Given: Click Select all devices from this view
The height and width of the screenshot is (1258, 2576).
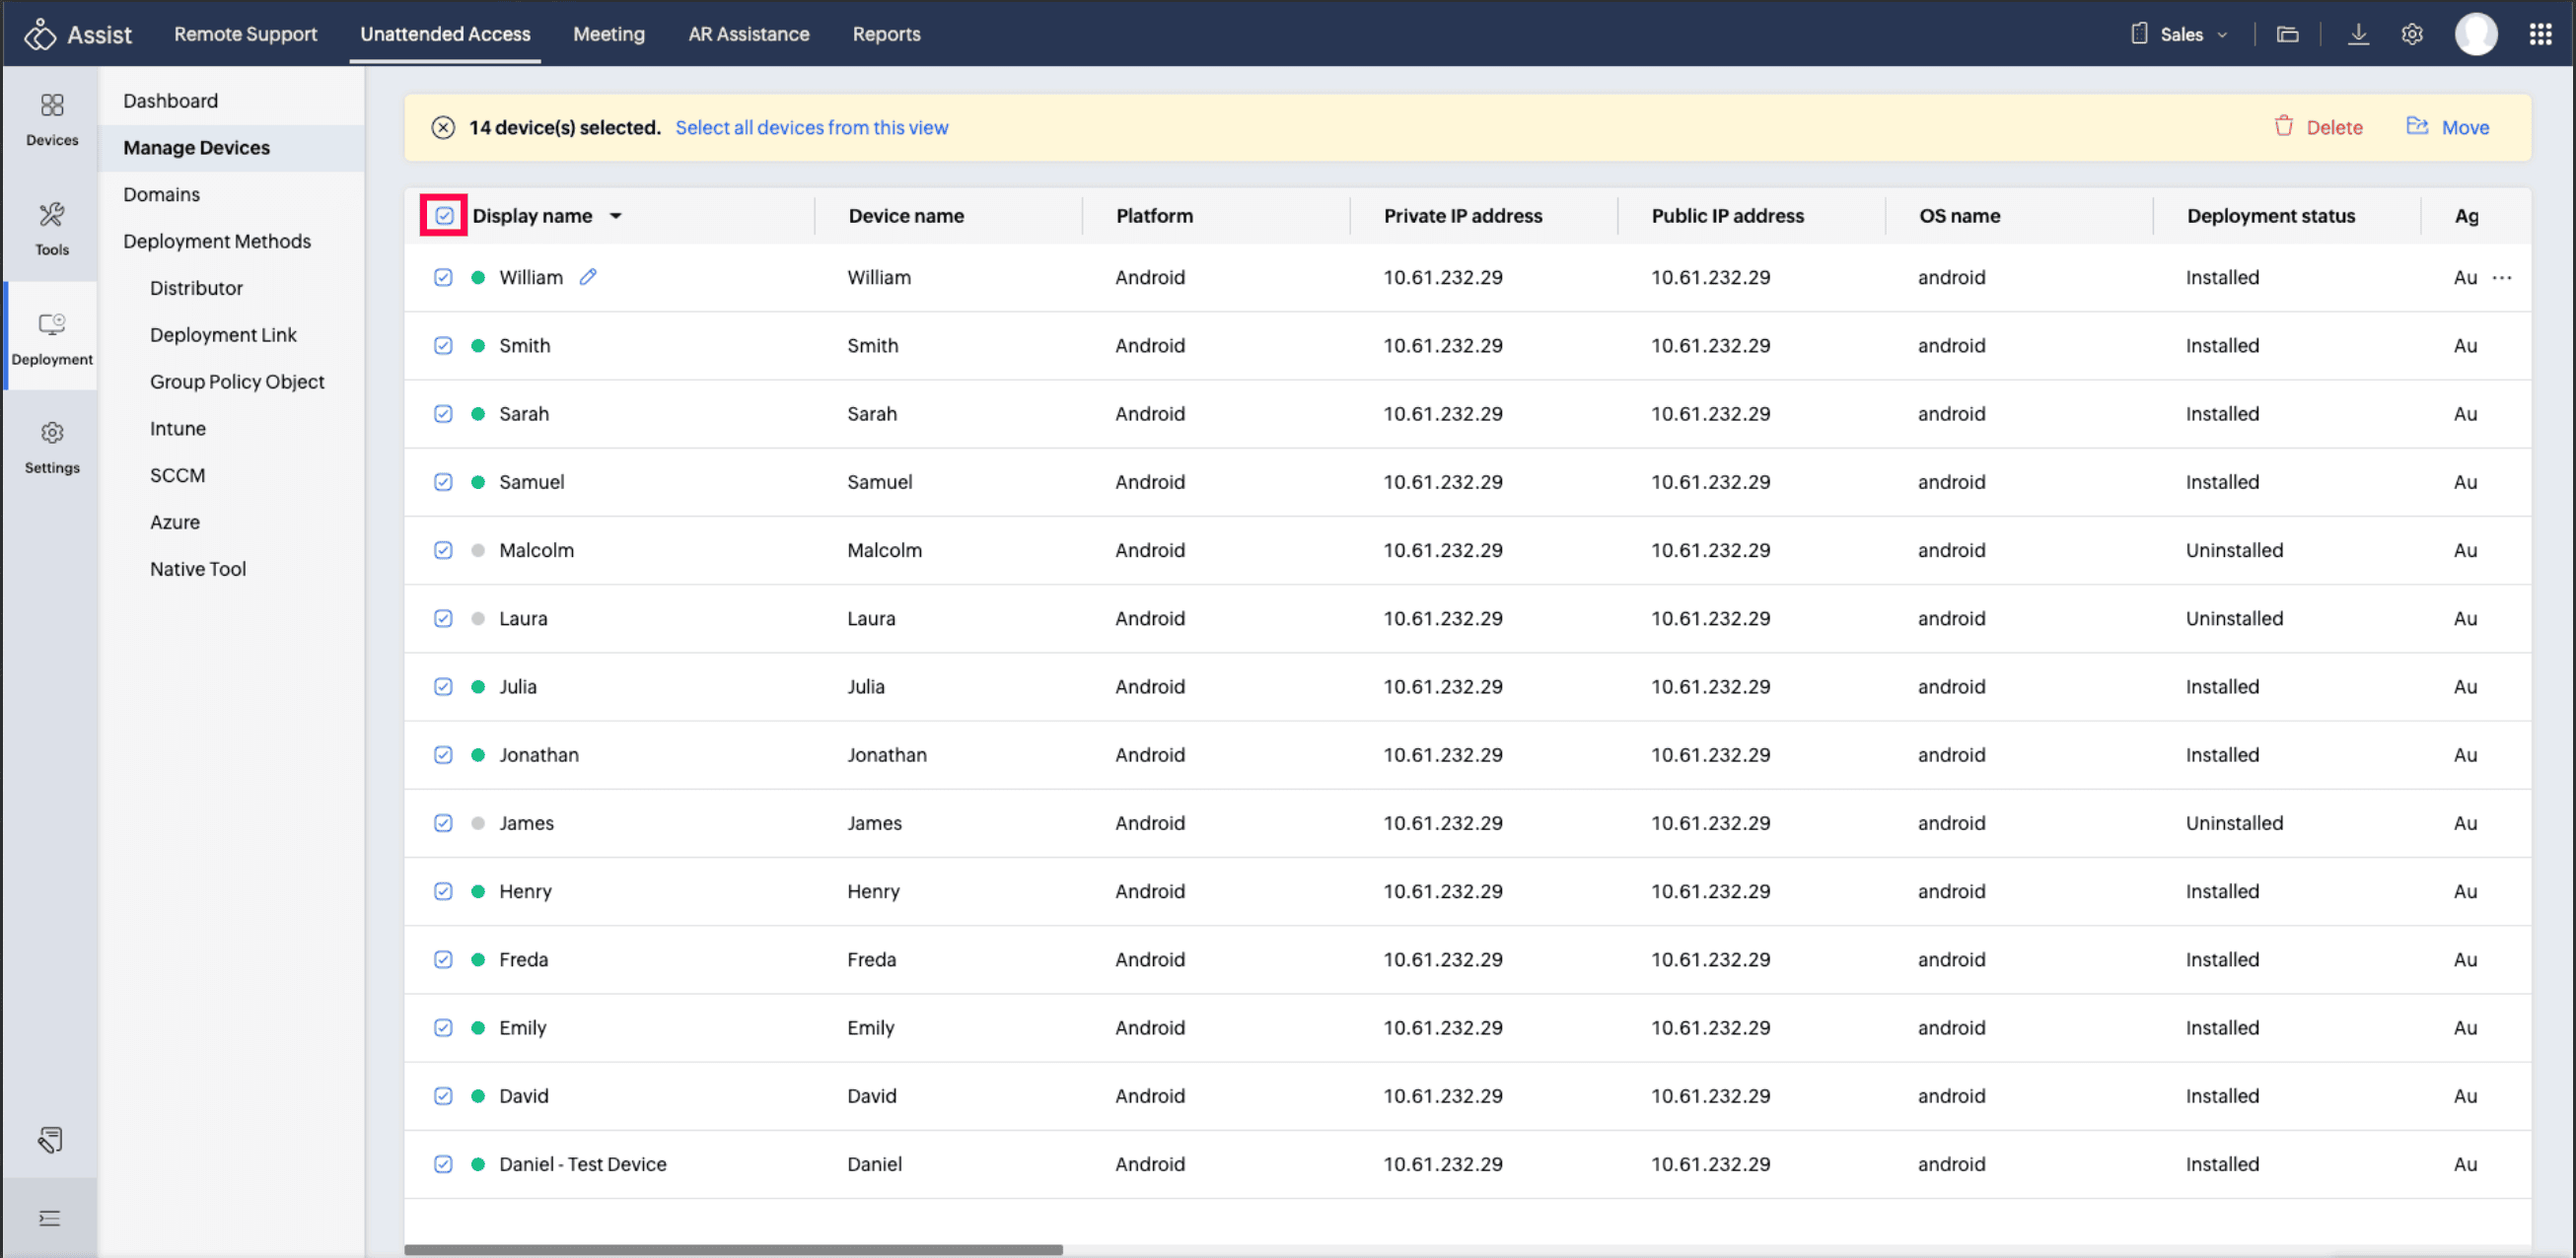Looking at the screenshot, I should [811, 127].
